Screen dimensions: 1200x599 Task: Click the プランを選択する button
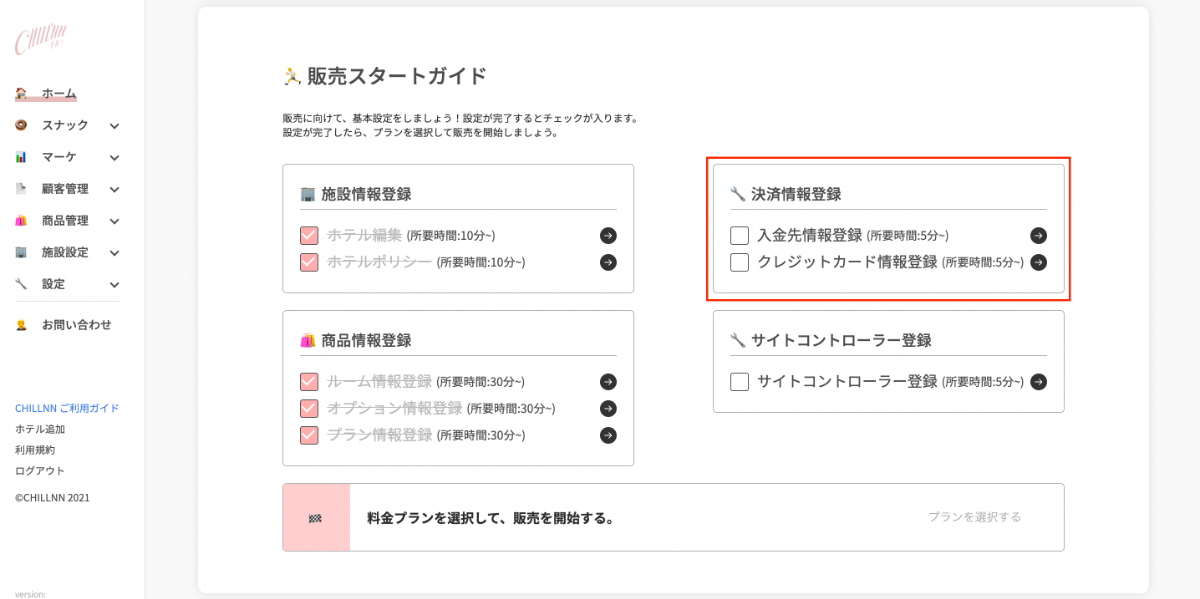coord(974,517)
